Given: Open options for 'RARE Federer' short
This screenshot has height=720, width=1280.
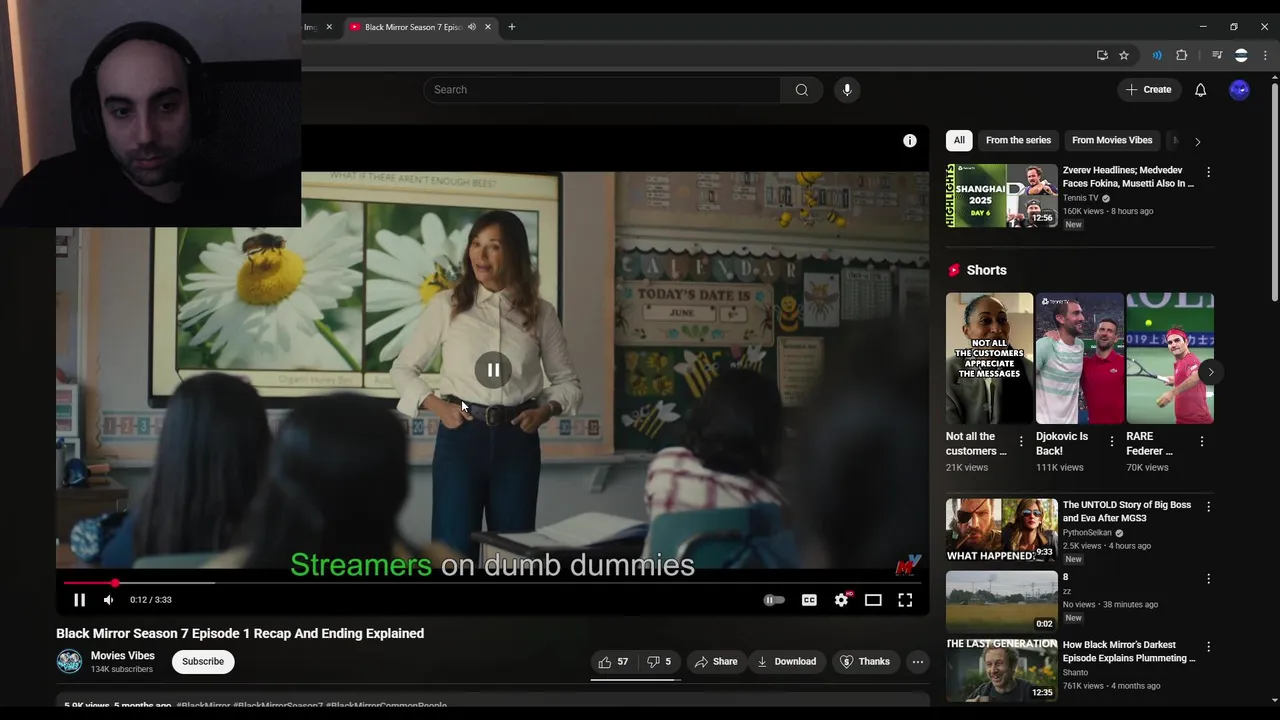Looking at the screenshot, I should point(1202,441).
